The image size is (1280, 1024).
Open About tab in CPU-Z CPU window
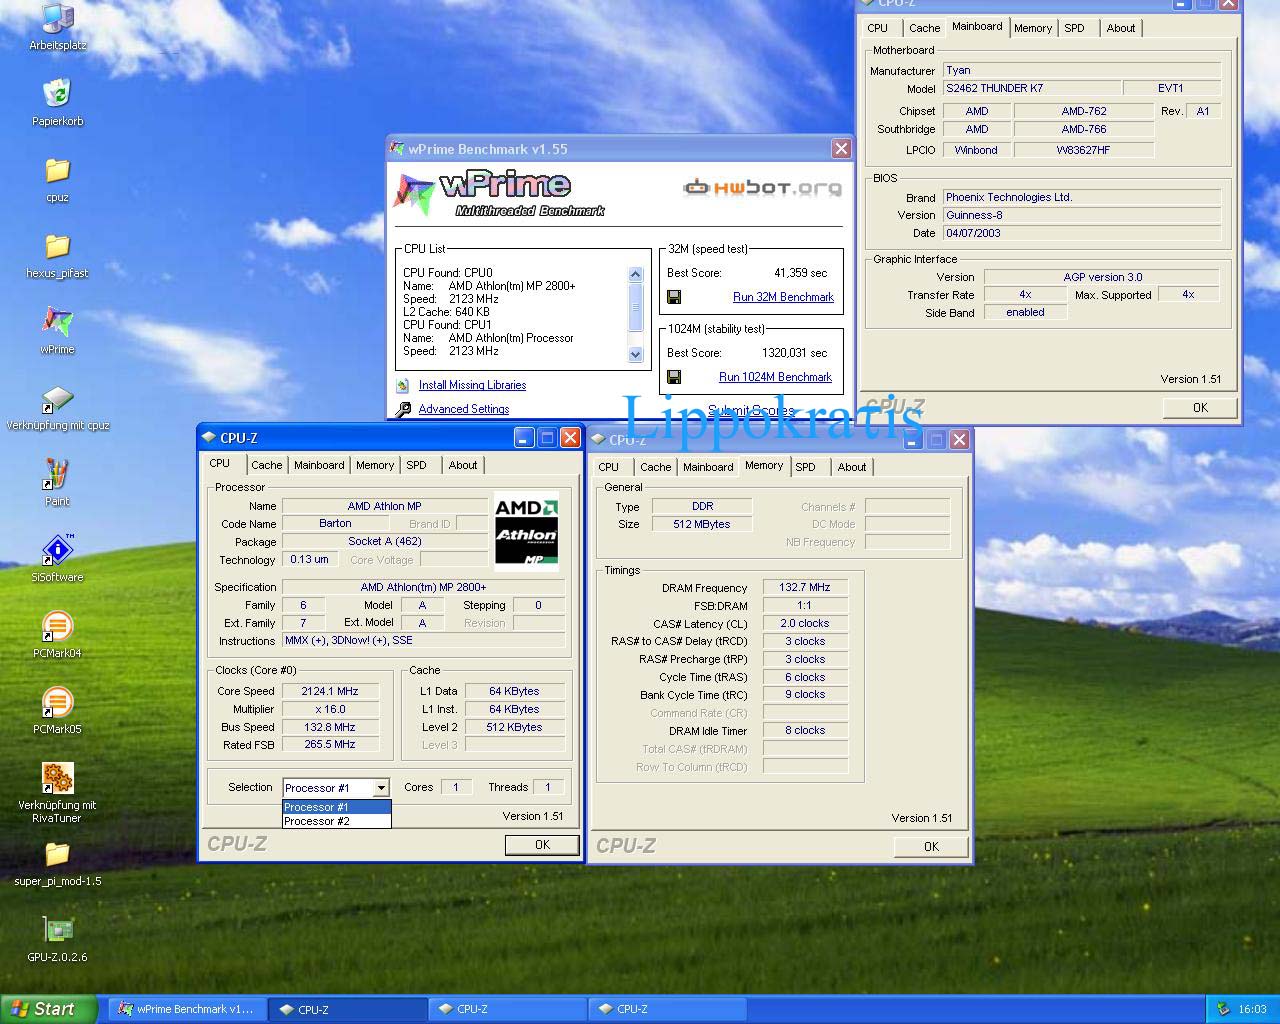coord(463,465)
